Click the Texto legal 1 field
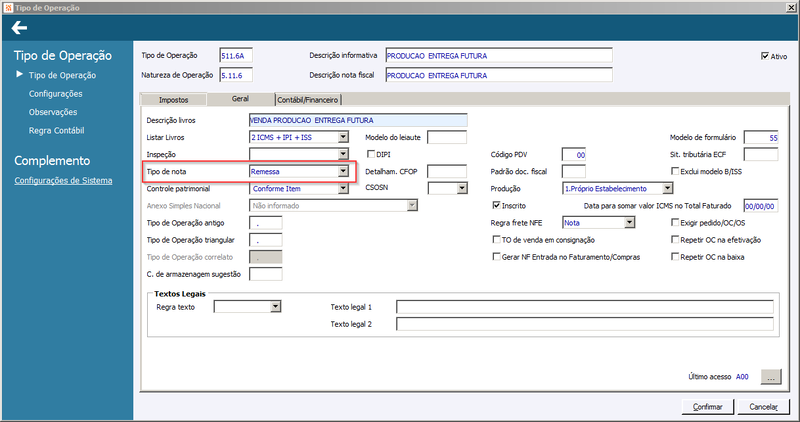The width and height of the screenshot is (800, 422). coord(585,307)
